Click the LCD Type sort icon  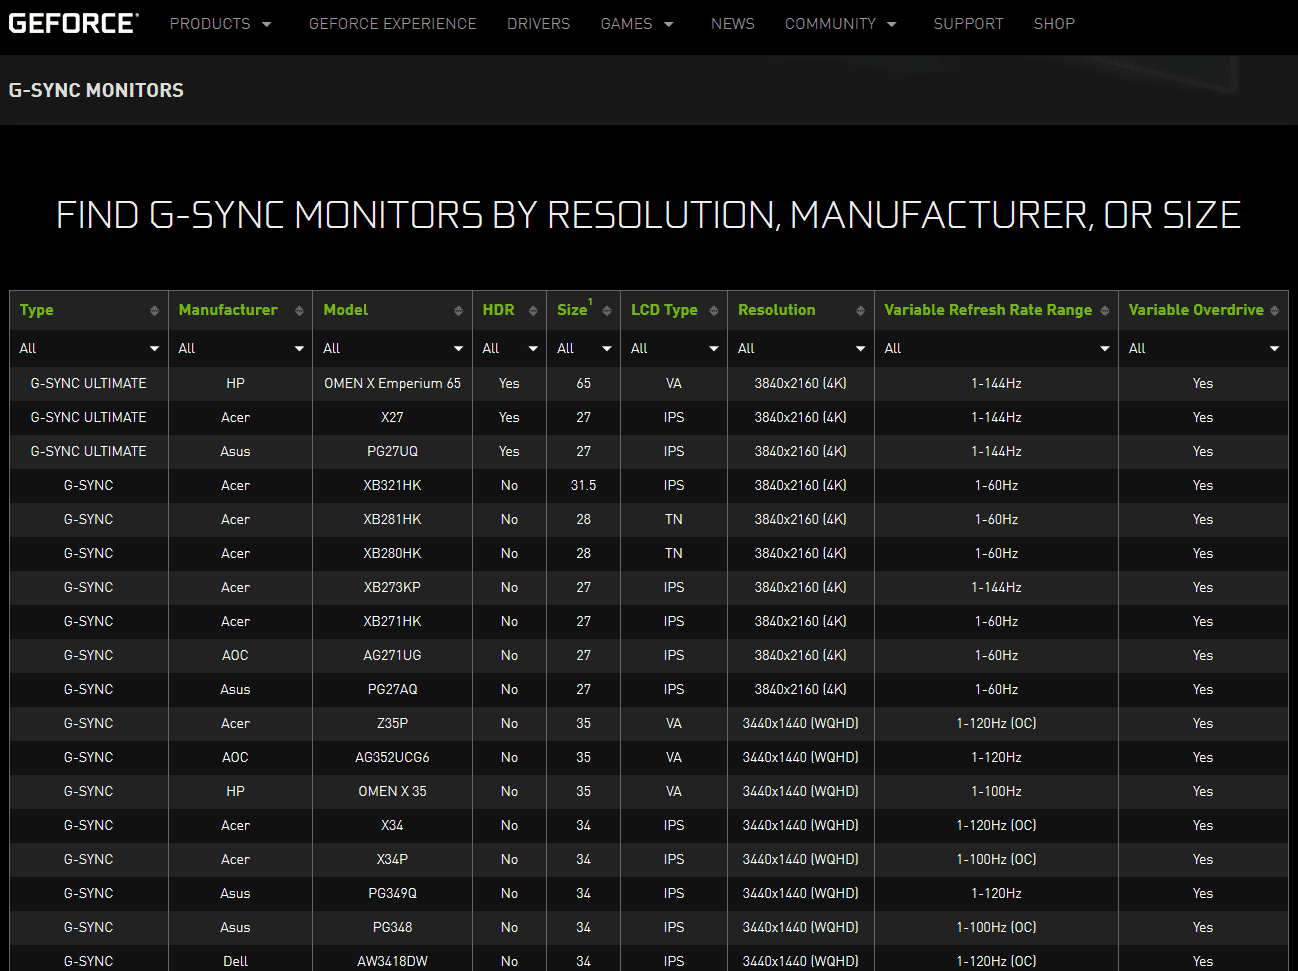tap(712, 310)
